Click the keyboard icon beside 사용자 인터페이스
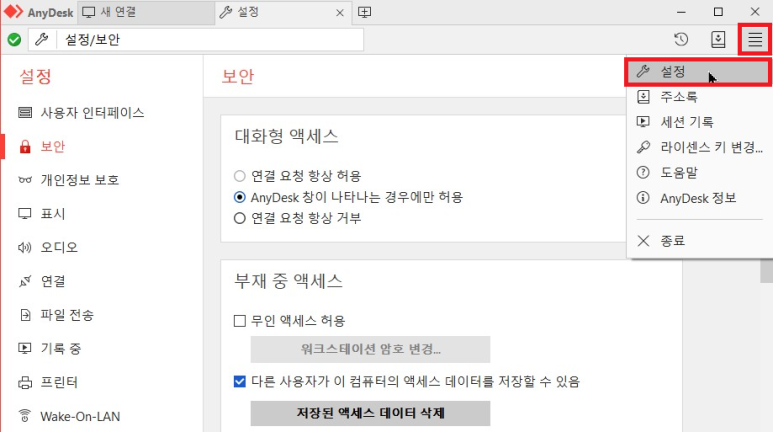The width and height of the screenshot is (773, 432). [25, 113]
